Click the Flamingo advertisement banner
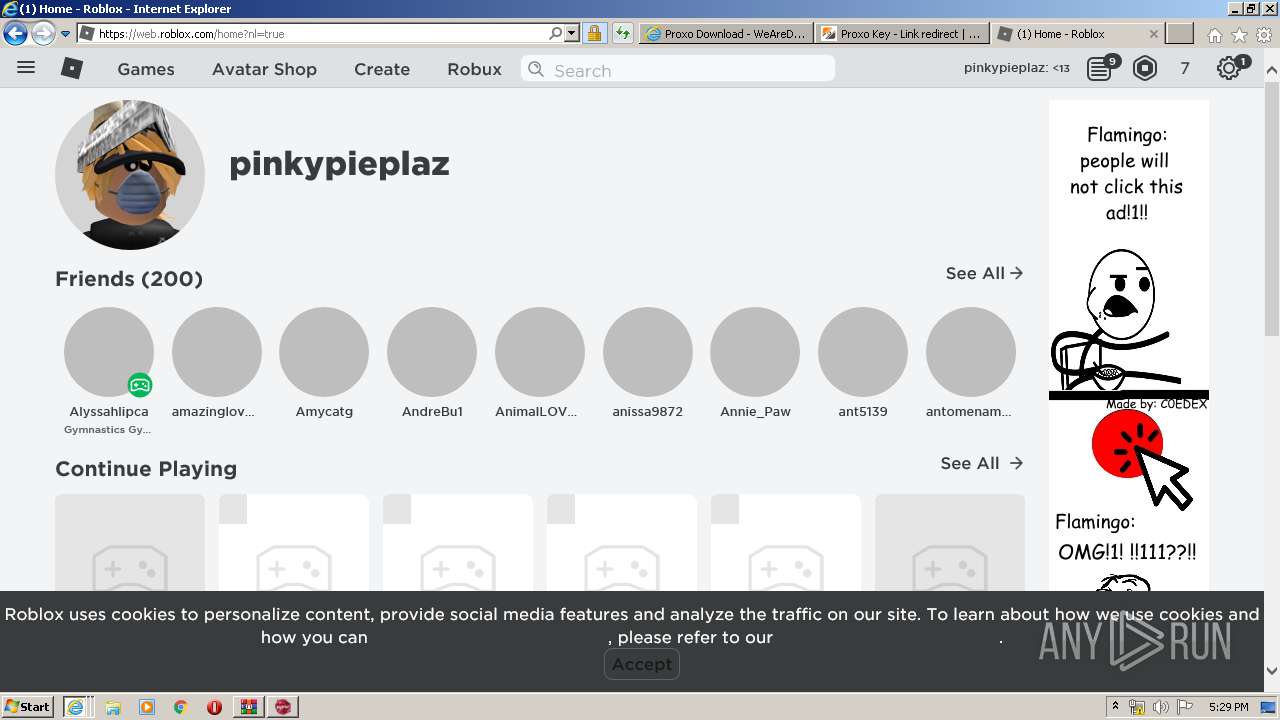This screenshot has height=720, width=1280. (x=1129, y=345)
